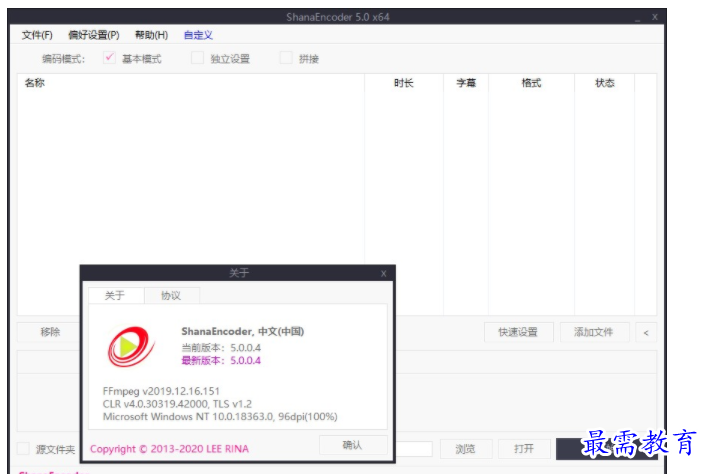Click the ShanaEncoder, 中文(中国) heading
Viewport: 705px width, 474px height.
pyautogui.click(x=242, y=331)
